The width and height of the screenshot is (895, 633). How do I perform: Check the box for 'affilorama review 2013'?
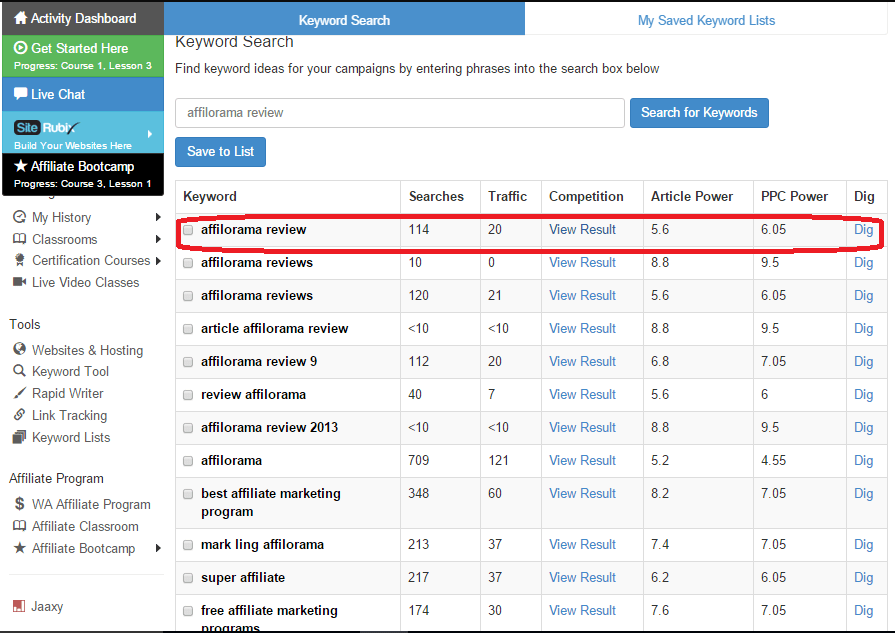(188, 428)
